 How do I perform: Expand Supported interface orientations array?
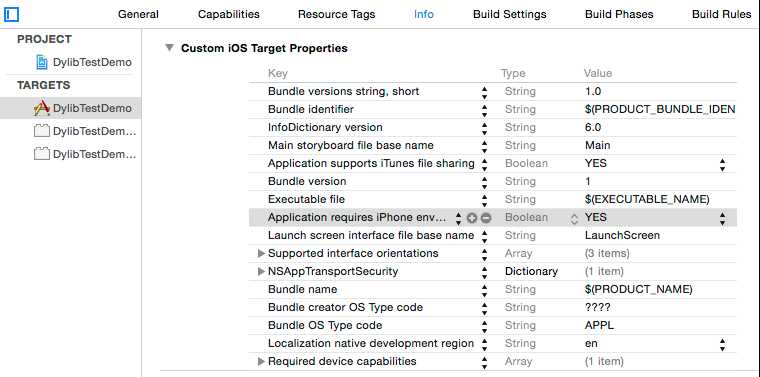[x=261, y=253]
